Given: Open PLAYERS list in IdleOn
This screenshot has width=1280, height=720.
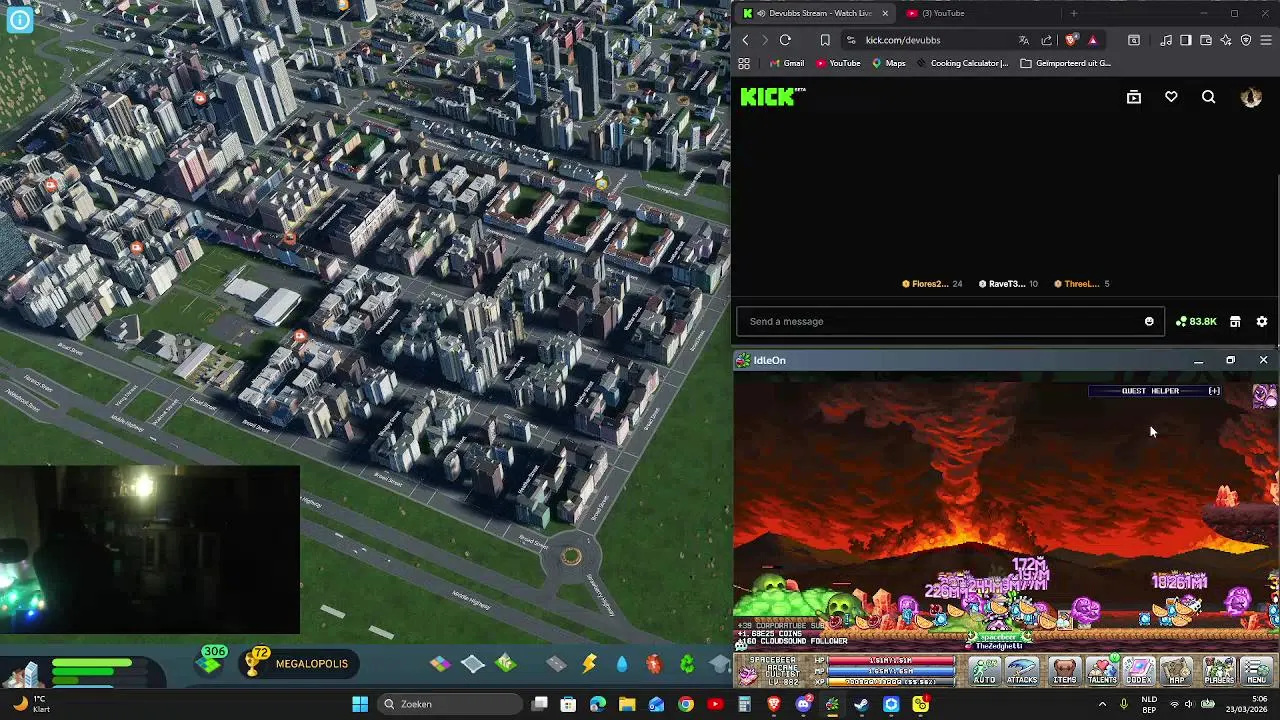Looking at the screenshot, I should 1219,671.
